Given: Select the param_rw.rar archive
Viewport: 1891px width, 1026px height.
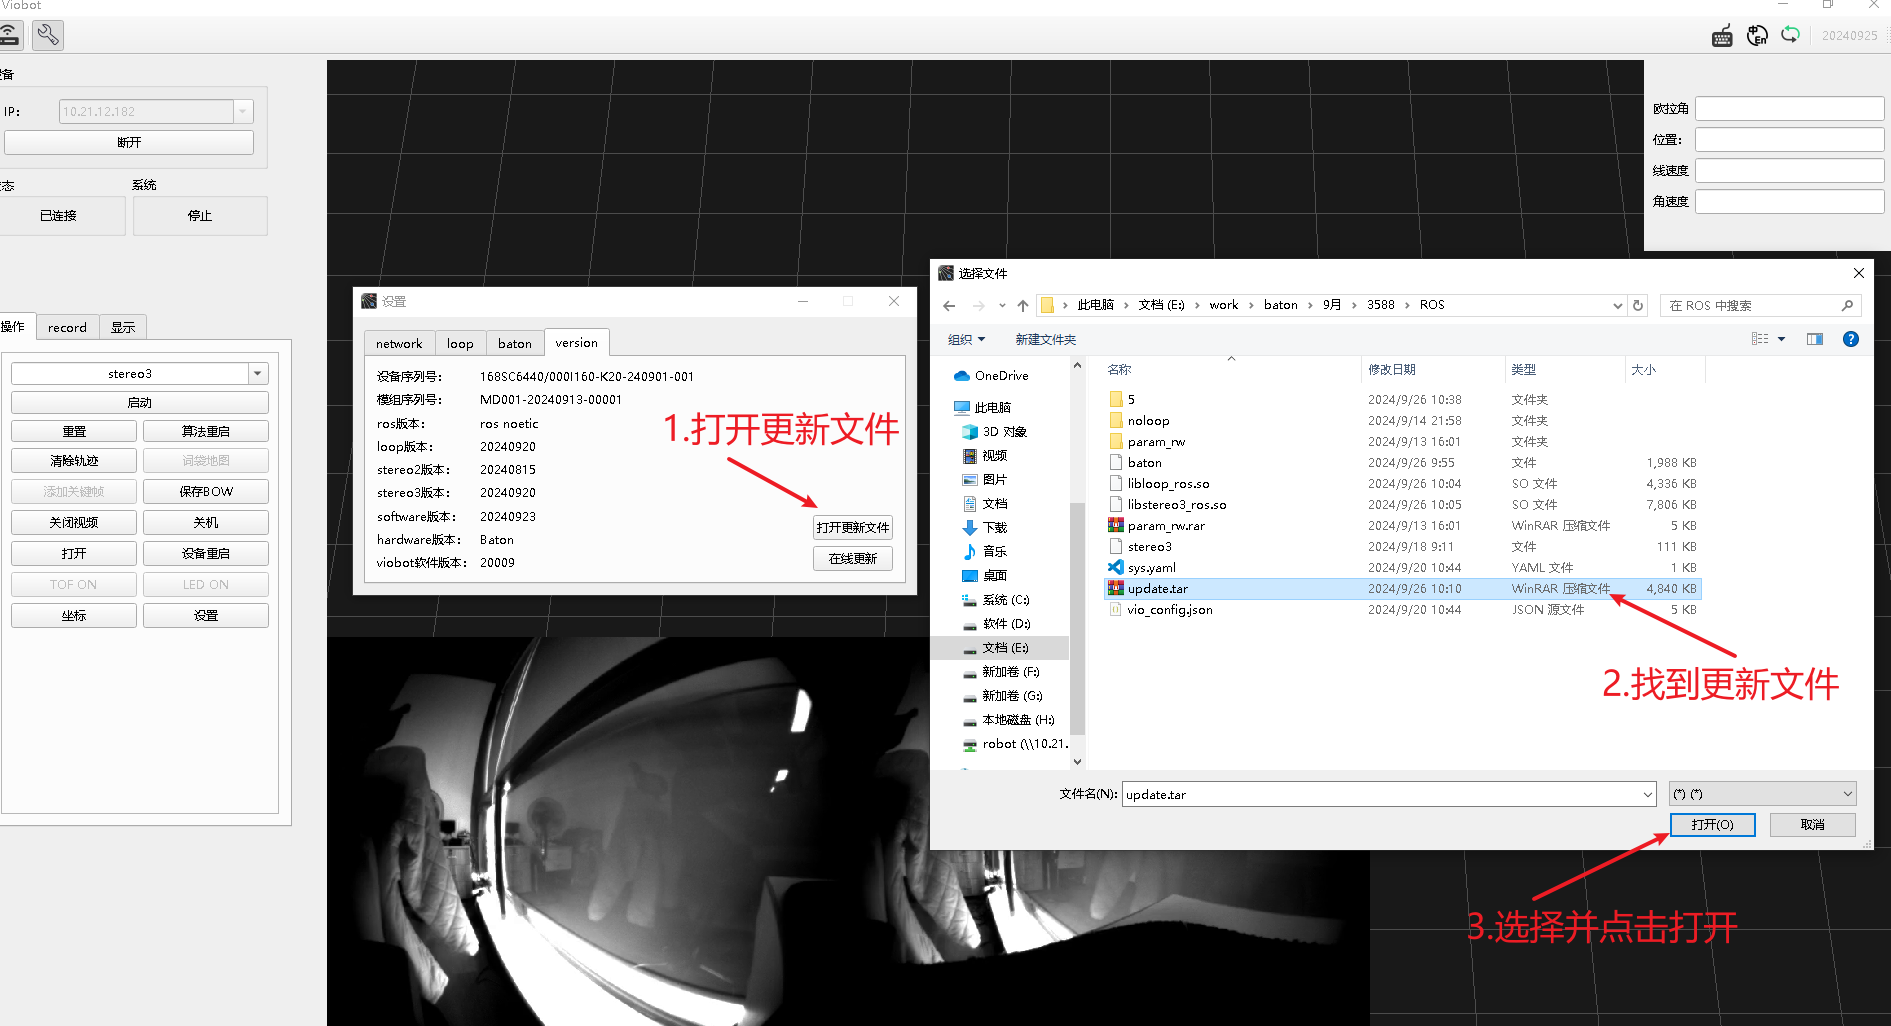Looking at the screenshot, I should [1402, 526].
